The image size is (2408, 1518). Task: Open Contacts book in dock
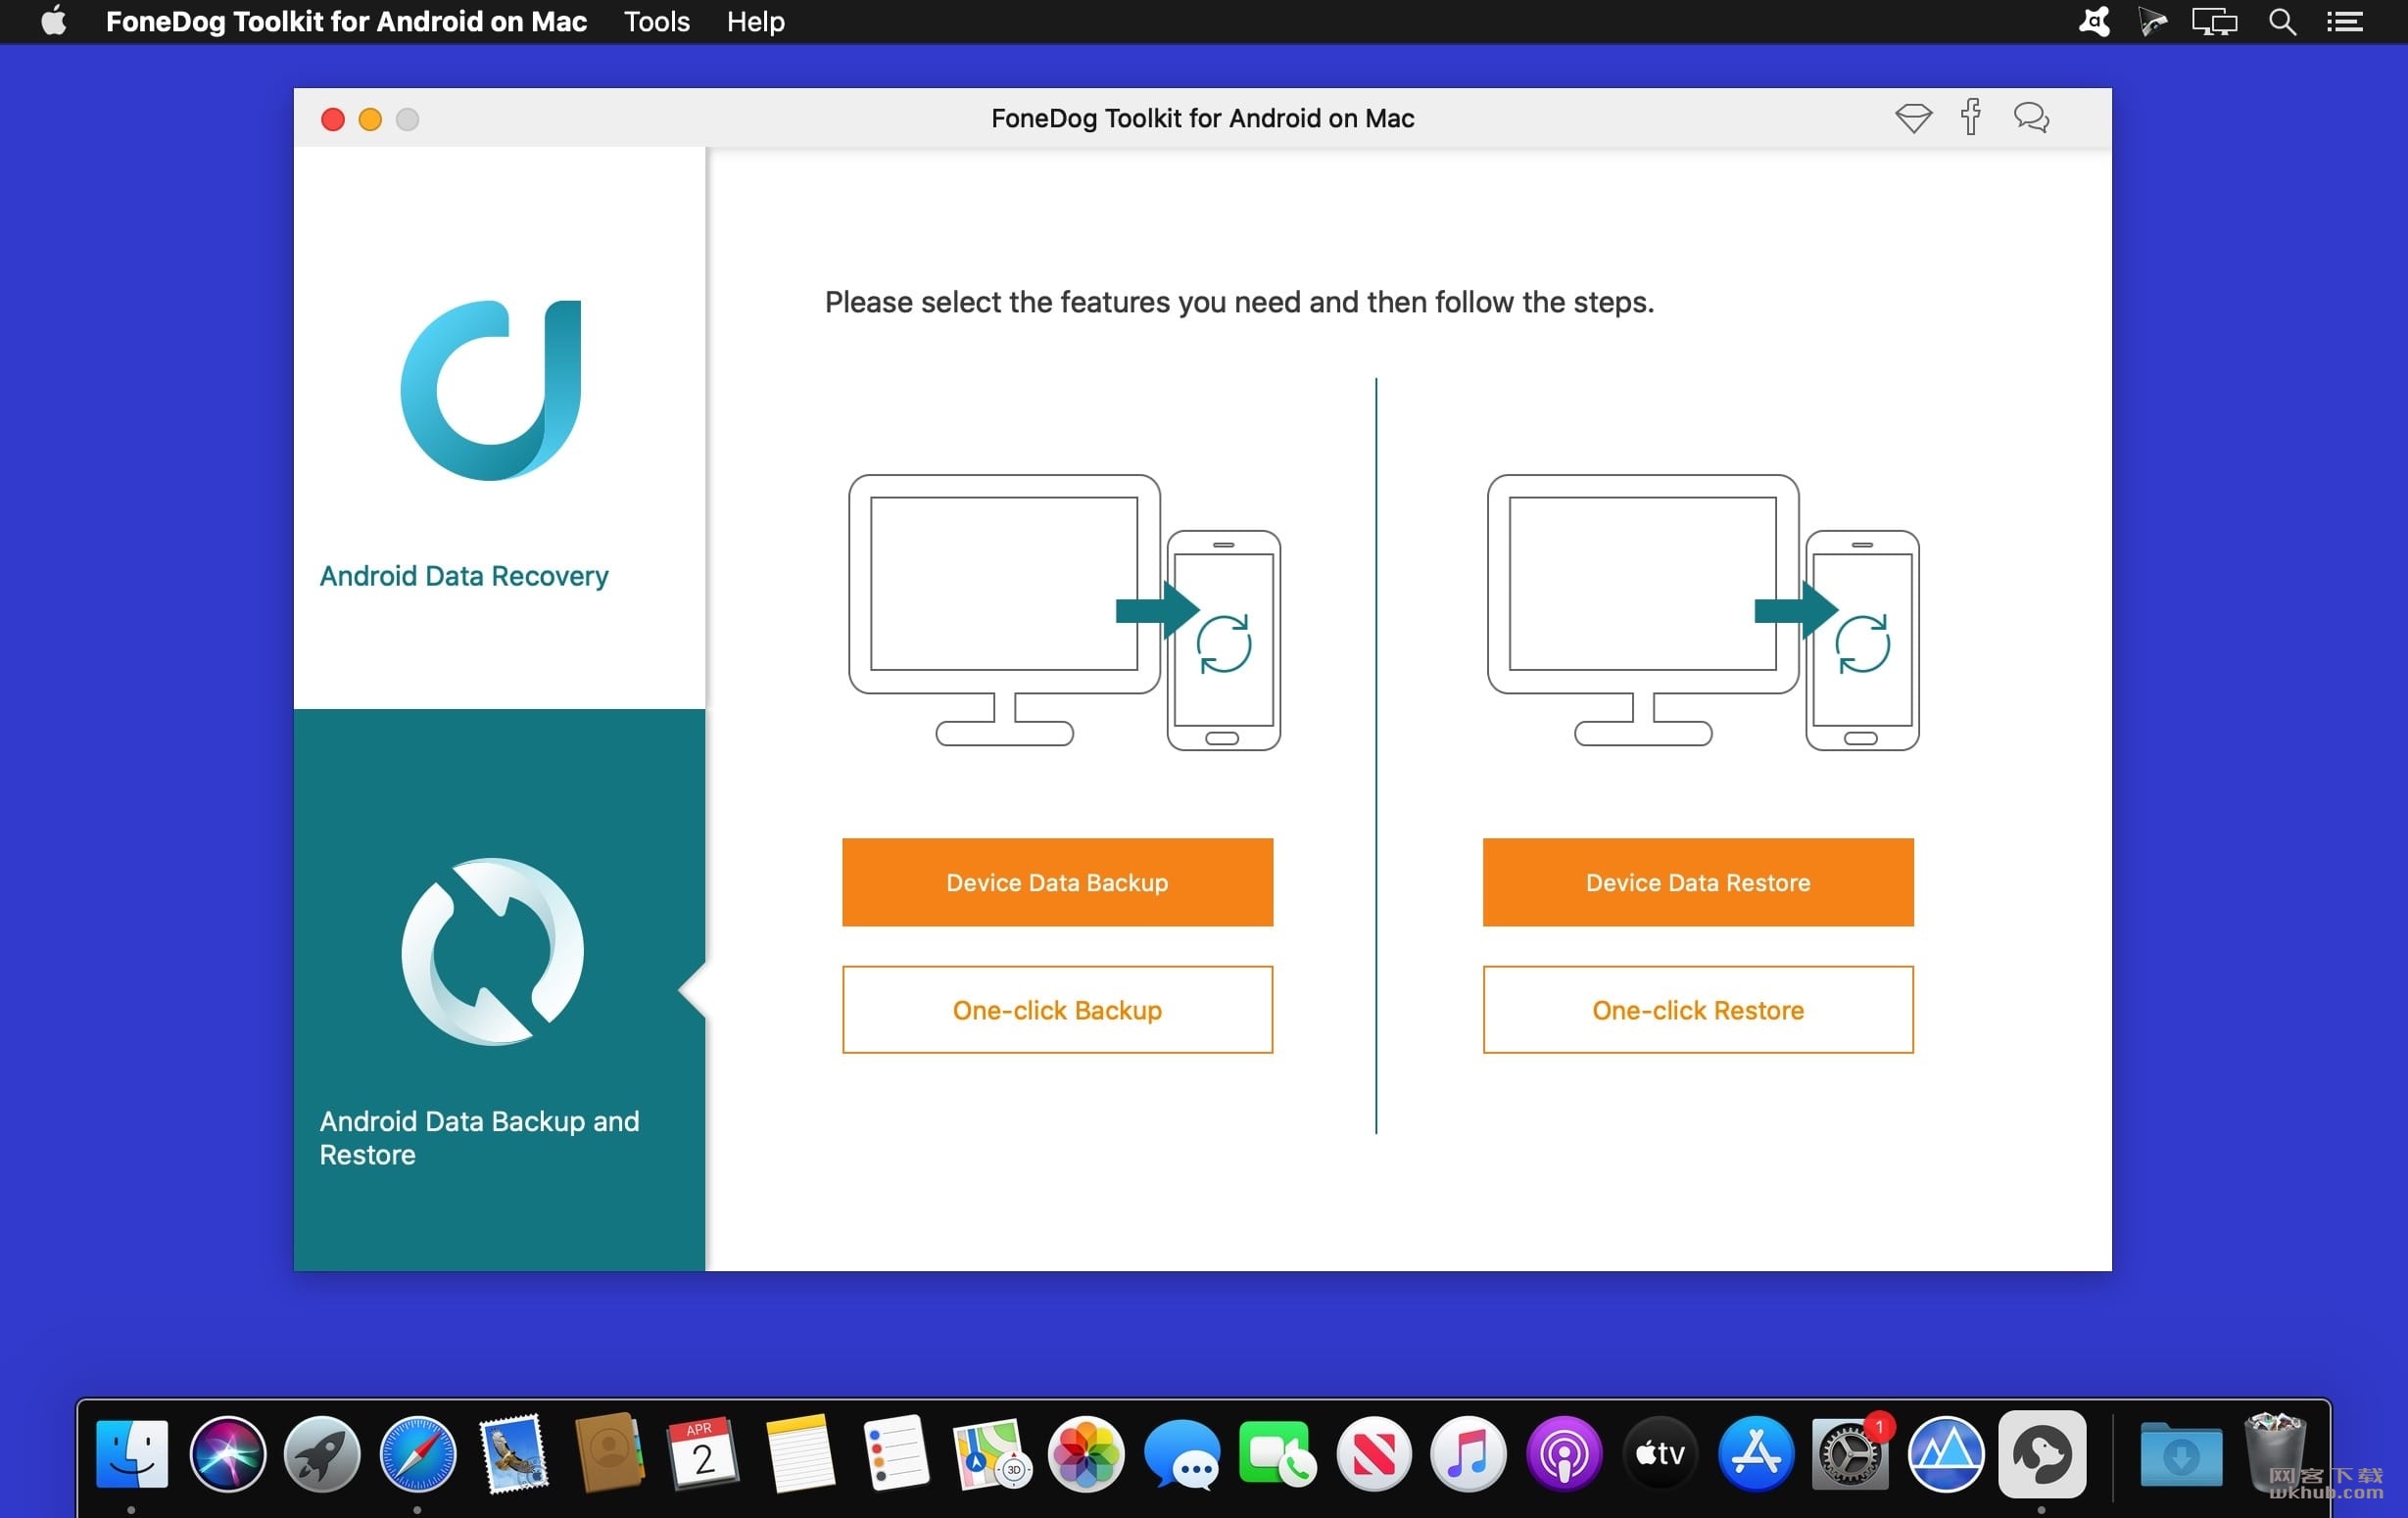608,1452
